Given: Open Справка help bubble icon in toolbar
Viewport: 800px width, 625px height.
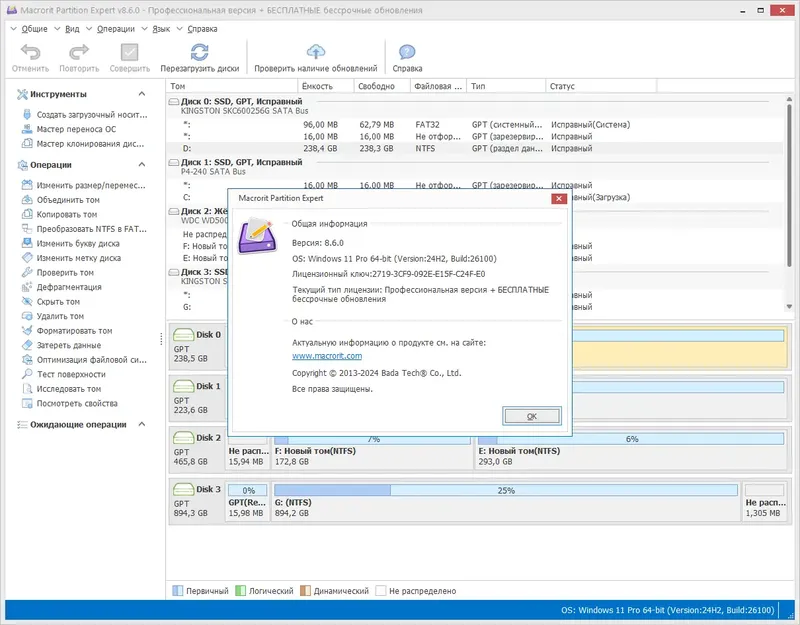Looking at the screenshot, I should coord(407,52).
